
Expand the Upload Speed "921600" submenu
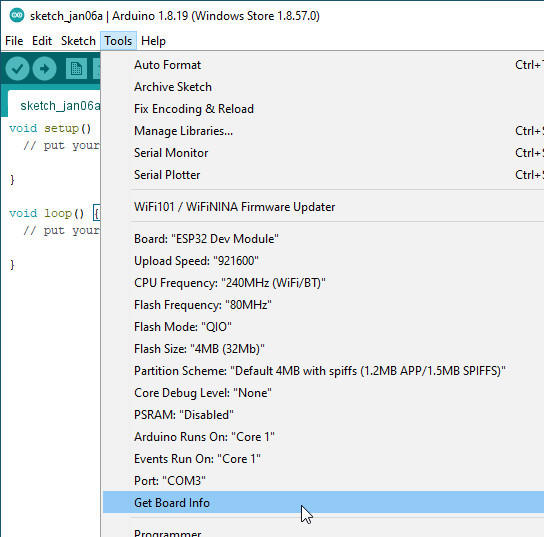point(323,261)
